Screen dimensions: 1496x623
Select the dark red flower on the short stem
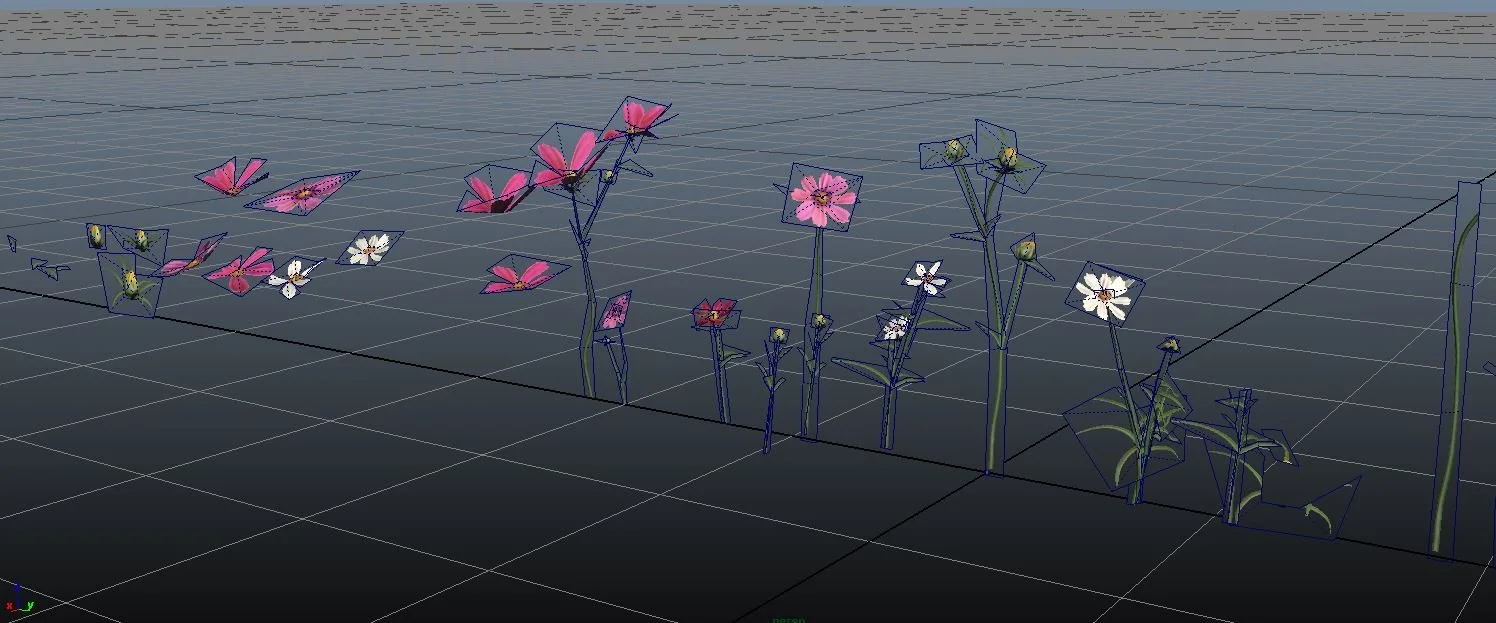(x=716, y=314)
